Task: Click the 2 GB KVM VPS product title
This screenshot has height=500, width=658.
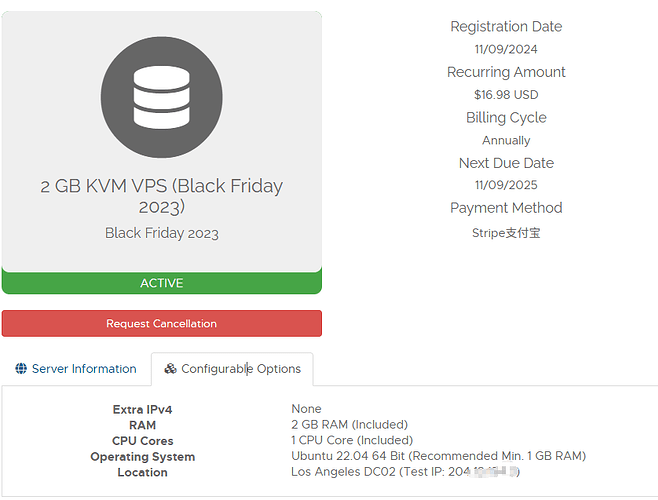Action: point(162,196)
